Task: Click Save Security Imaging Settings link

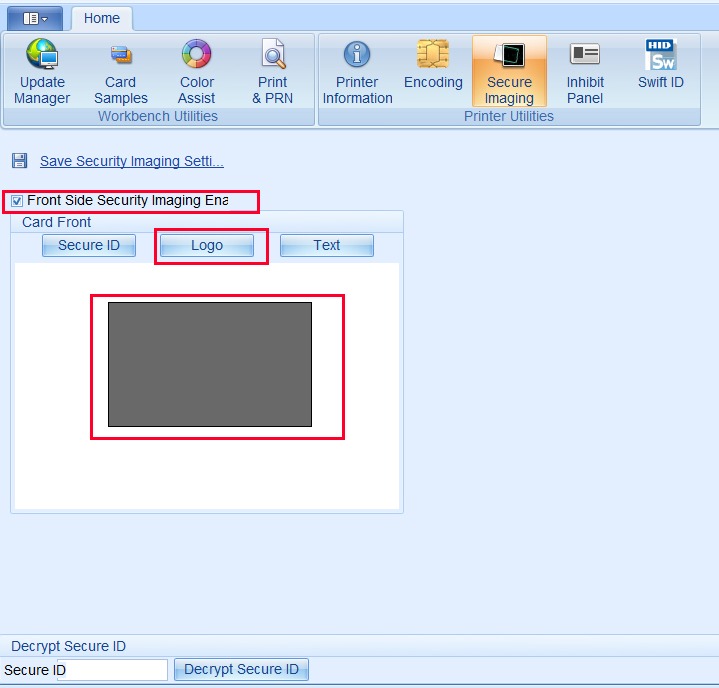Action: click(131, 161)
